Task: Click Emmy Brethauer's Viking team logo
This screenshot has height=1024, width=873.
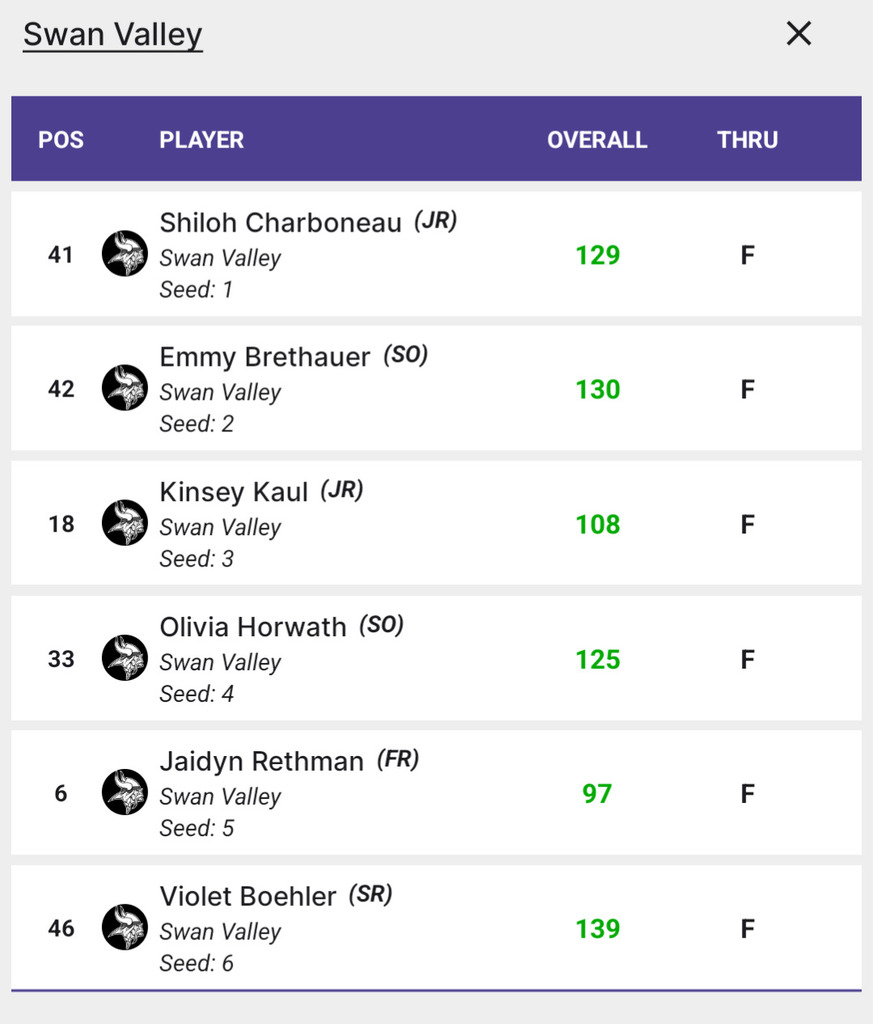Action: [x=125, y=388]
